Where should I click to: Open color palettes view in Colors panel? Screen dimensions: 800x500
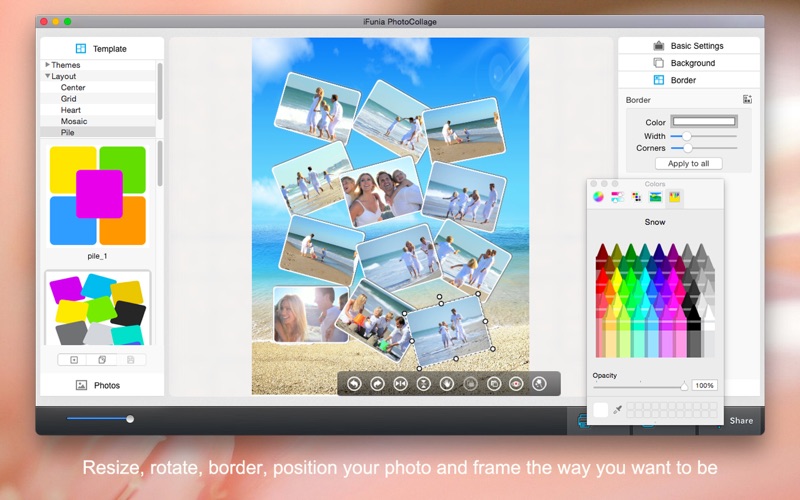coord(636,197)
